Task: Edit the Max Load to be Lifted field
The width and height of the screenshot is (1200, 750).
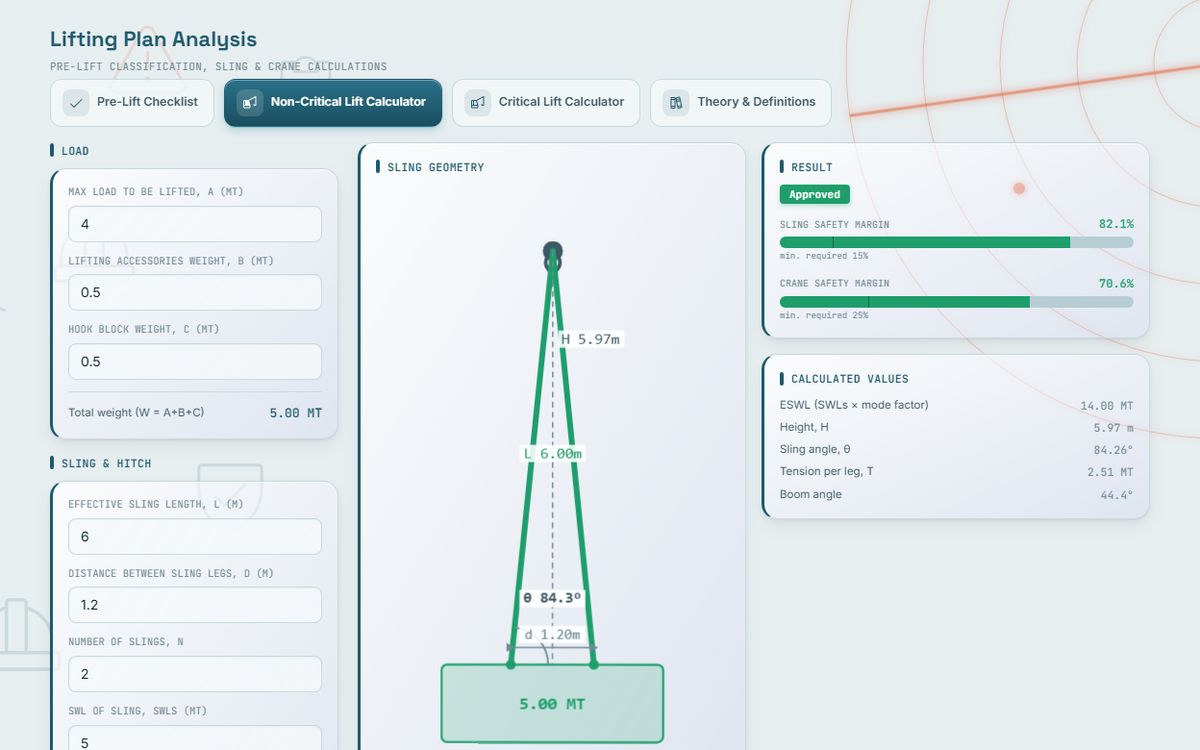Action: (195, 224)
